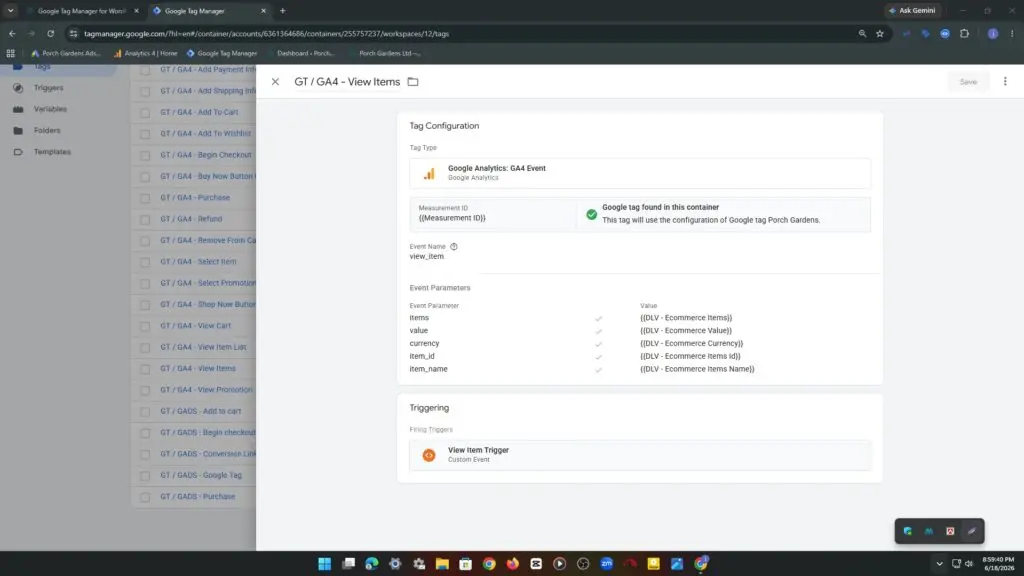Image resolution: width=1024 pixels, height=576 pixels.
Task: Click the Event Name view_item field
Action: pos(426,257)
